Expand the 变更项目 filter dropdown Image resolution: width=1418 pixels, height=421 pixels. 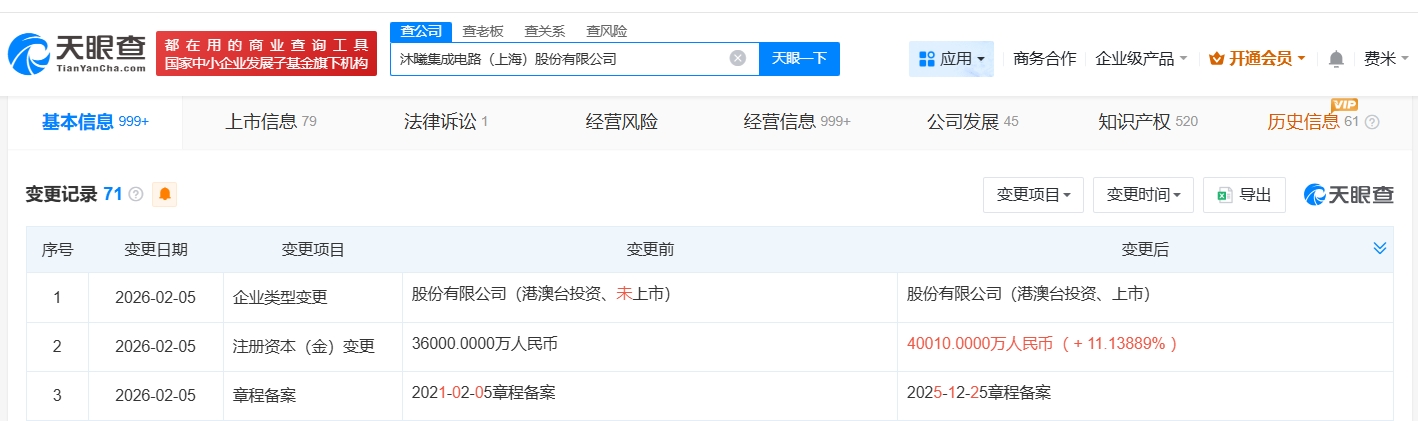(1033, 195)
